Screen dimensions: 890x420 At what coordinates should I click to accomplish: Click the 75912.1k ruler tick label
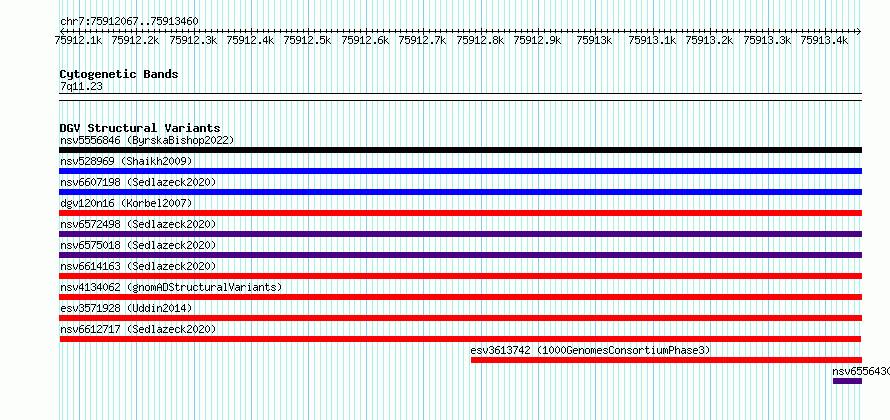[x=79, y=40]
